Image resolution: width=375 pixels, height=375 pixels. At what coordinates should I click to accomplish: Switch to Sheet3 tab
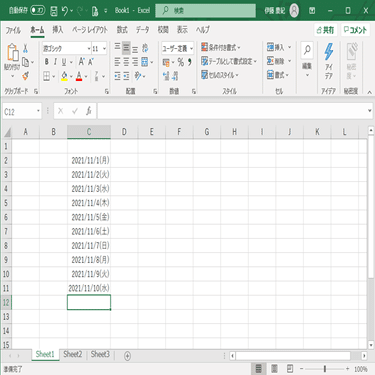tap(100, 354)
